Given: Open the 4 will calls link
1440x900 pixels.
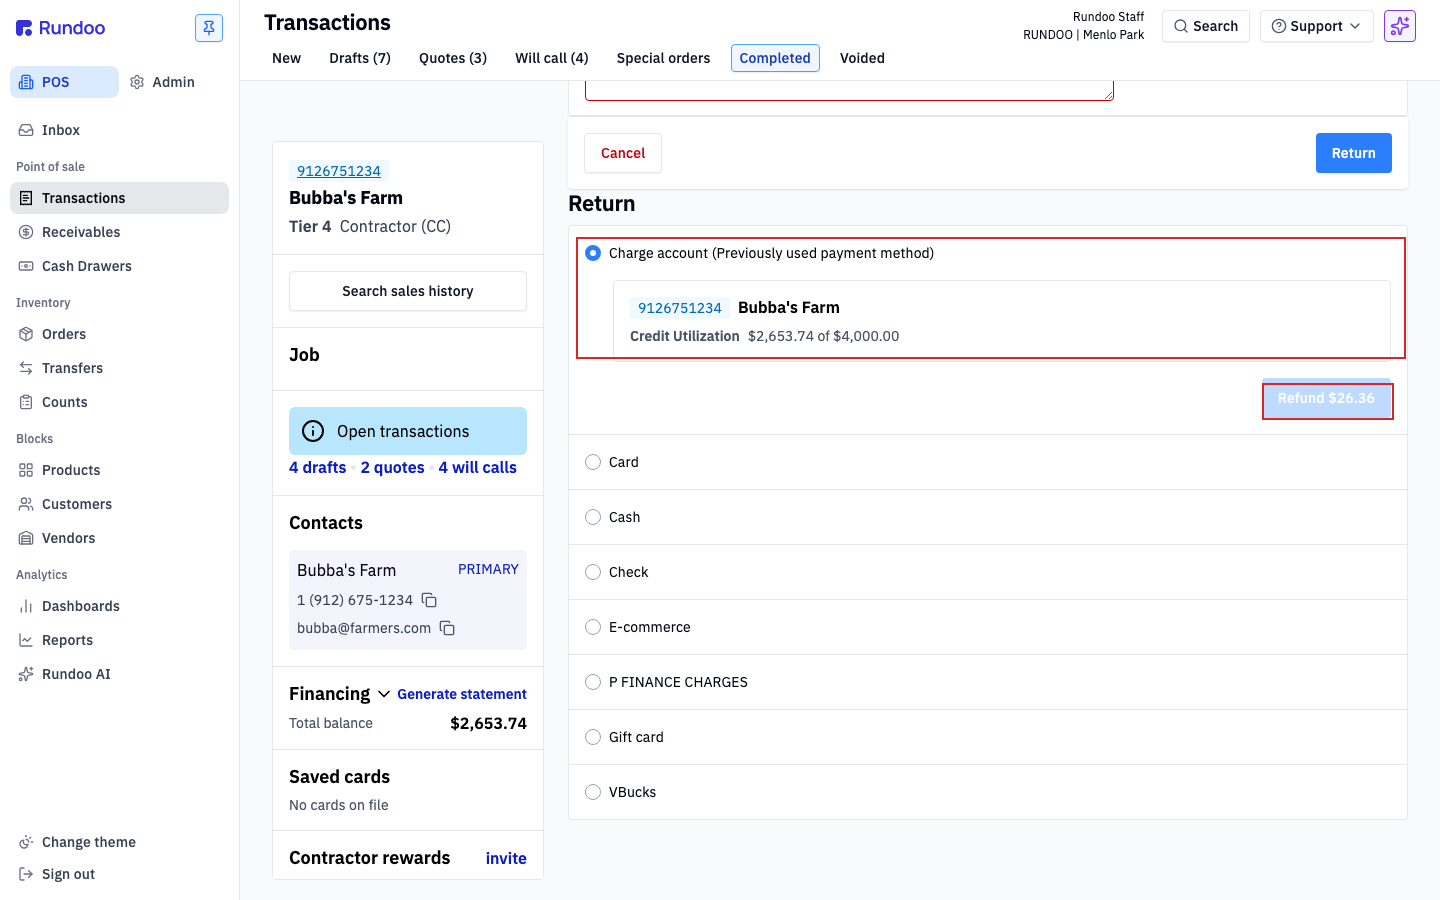Looking at the screenshot, I should [x=477, y=467].
